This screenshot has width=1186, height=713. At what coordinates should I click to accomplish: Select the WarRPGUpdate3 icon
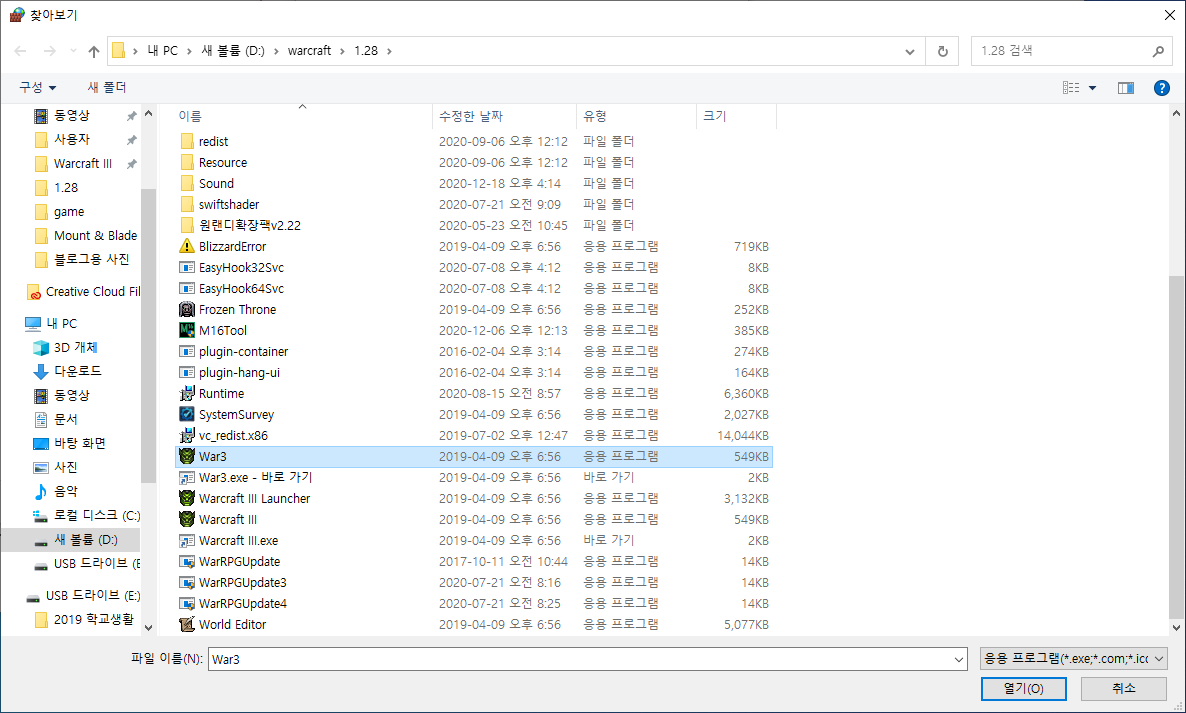tap(187, 582)
